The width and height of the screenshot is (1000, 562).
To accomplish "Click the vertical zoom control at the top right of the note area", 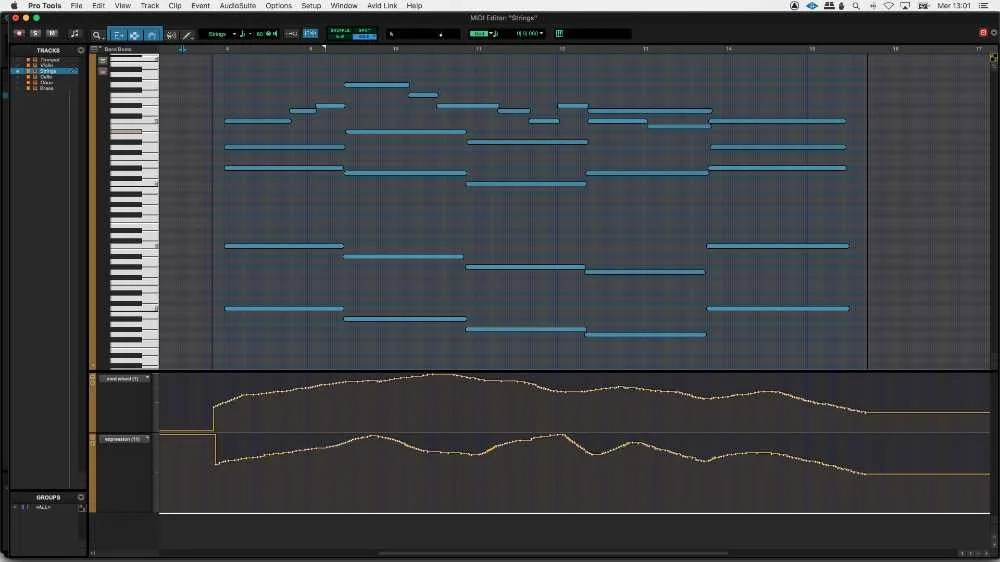I will pos(994,59).
